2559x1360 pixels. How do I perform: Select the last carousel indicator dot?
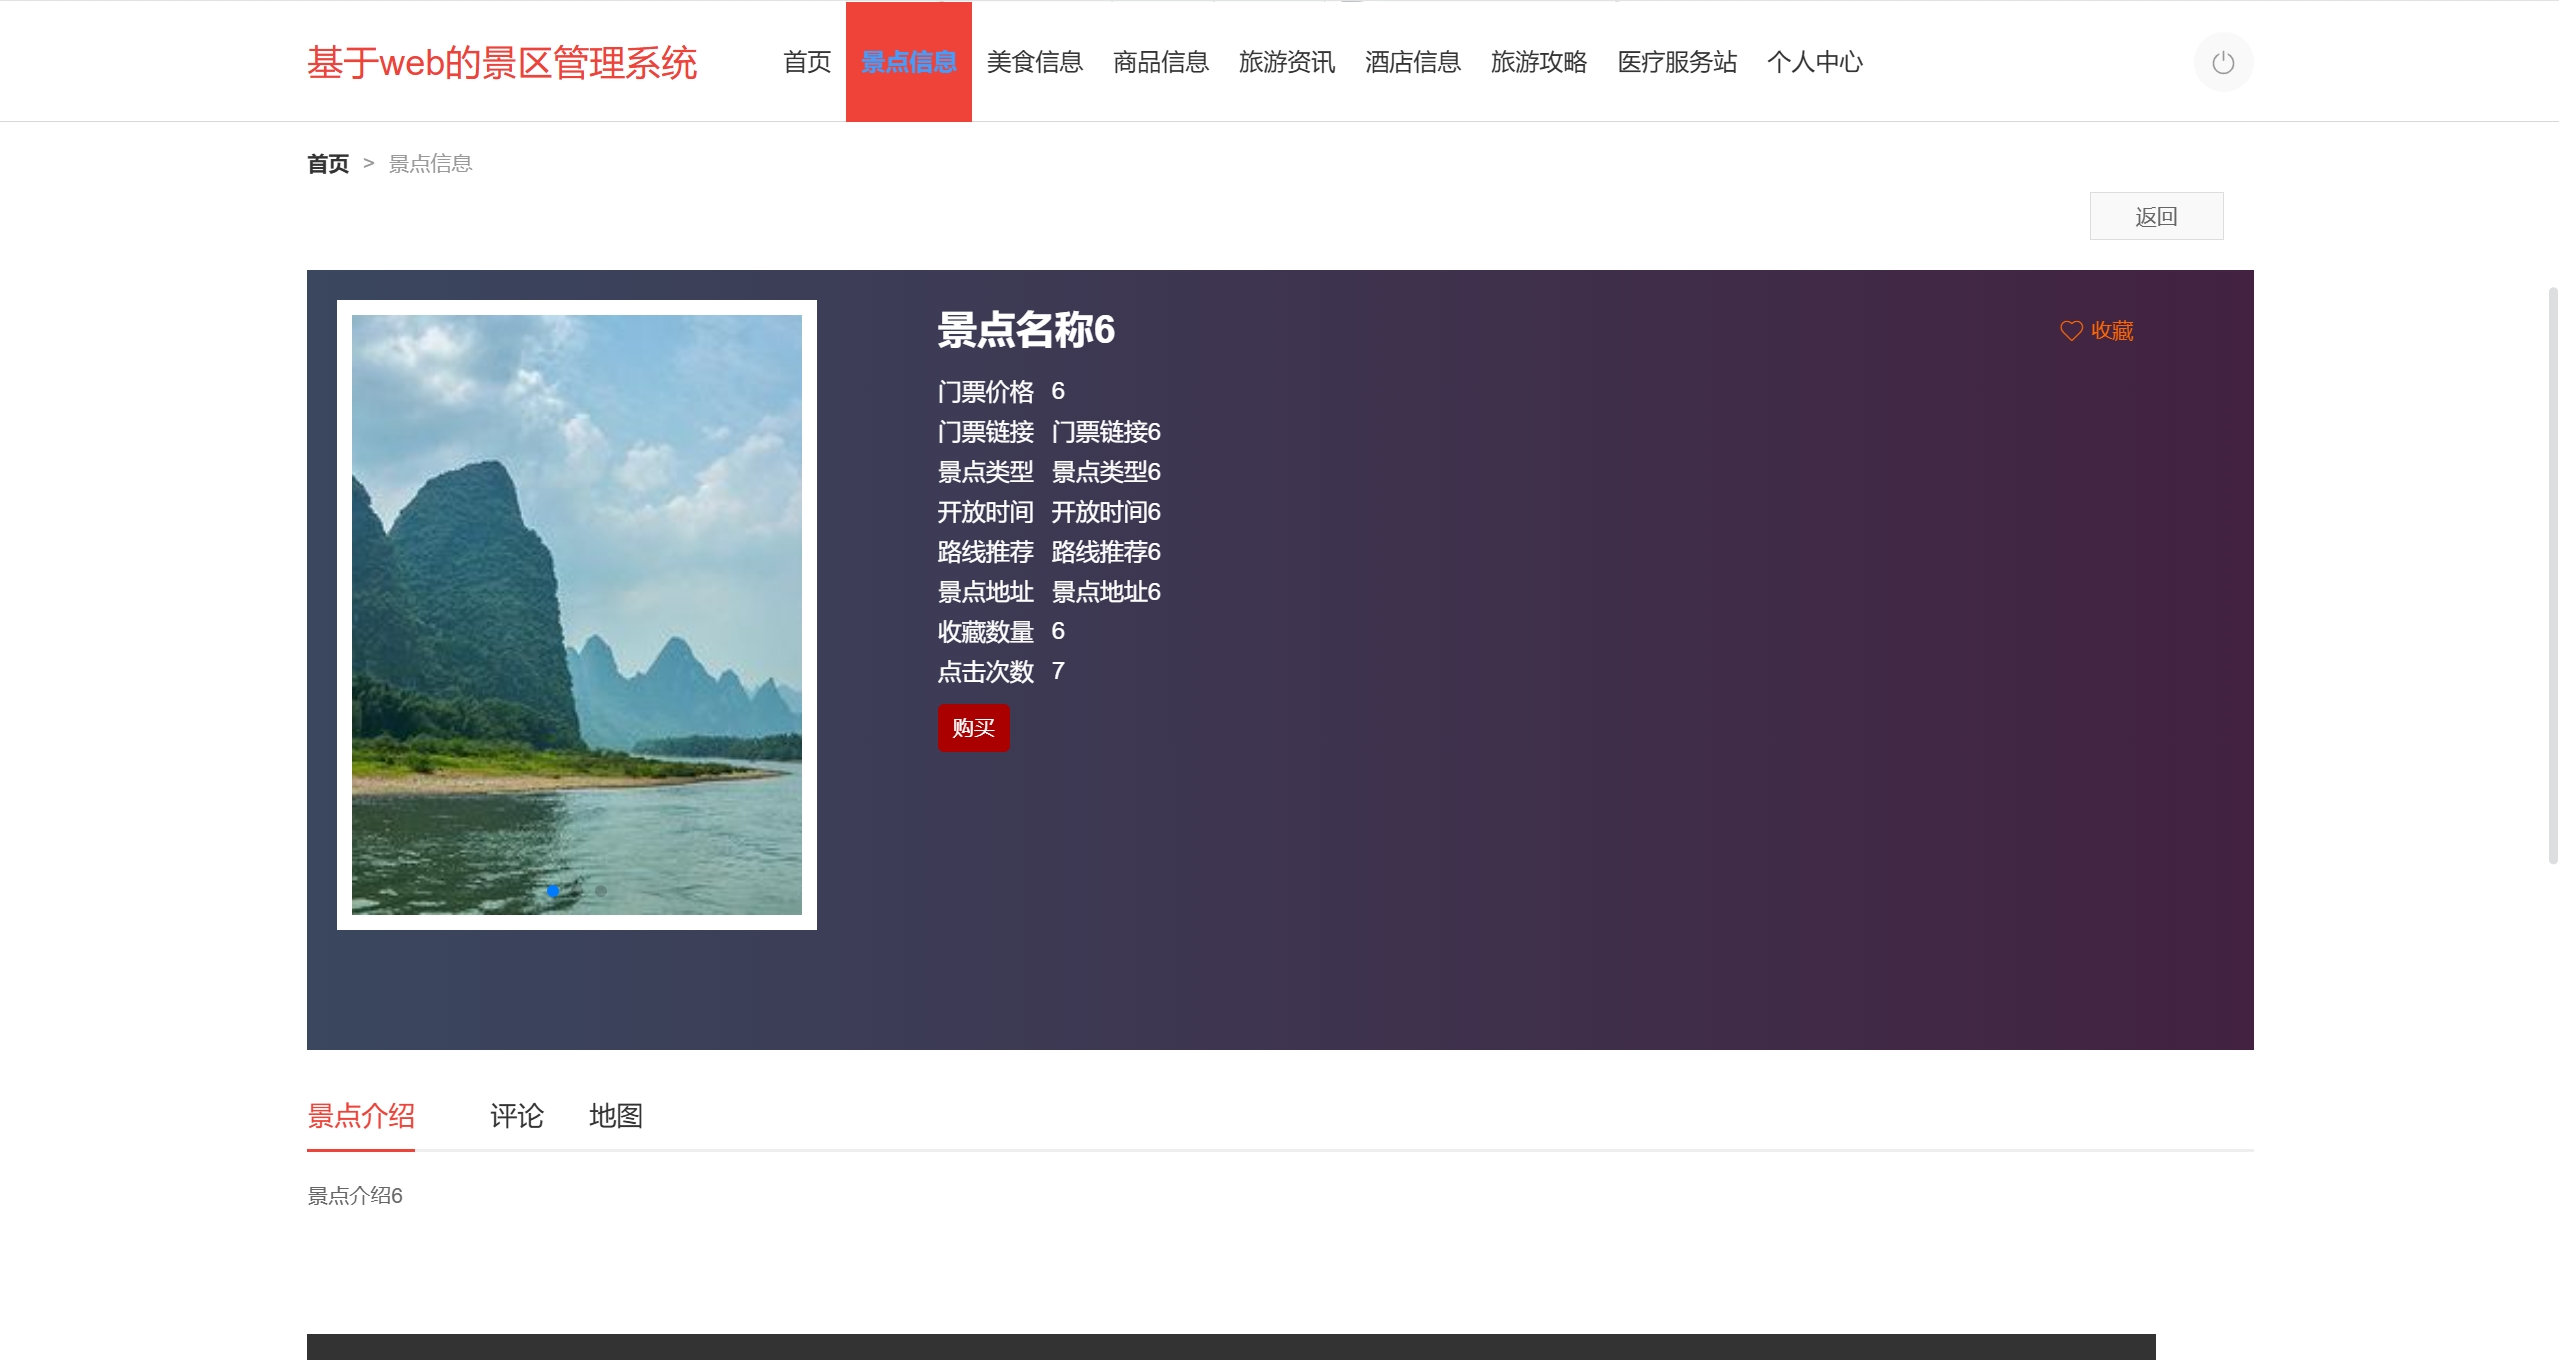(x=601, y=890)
